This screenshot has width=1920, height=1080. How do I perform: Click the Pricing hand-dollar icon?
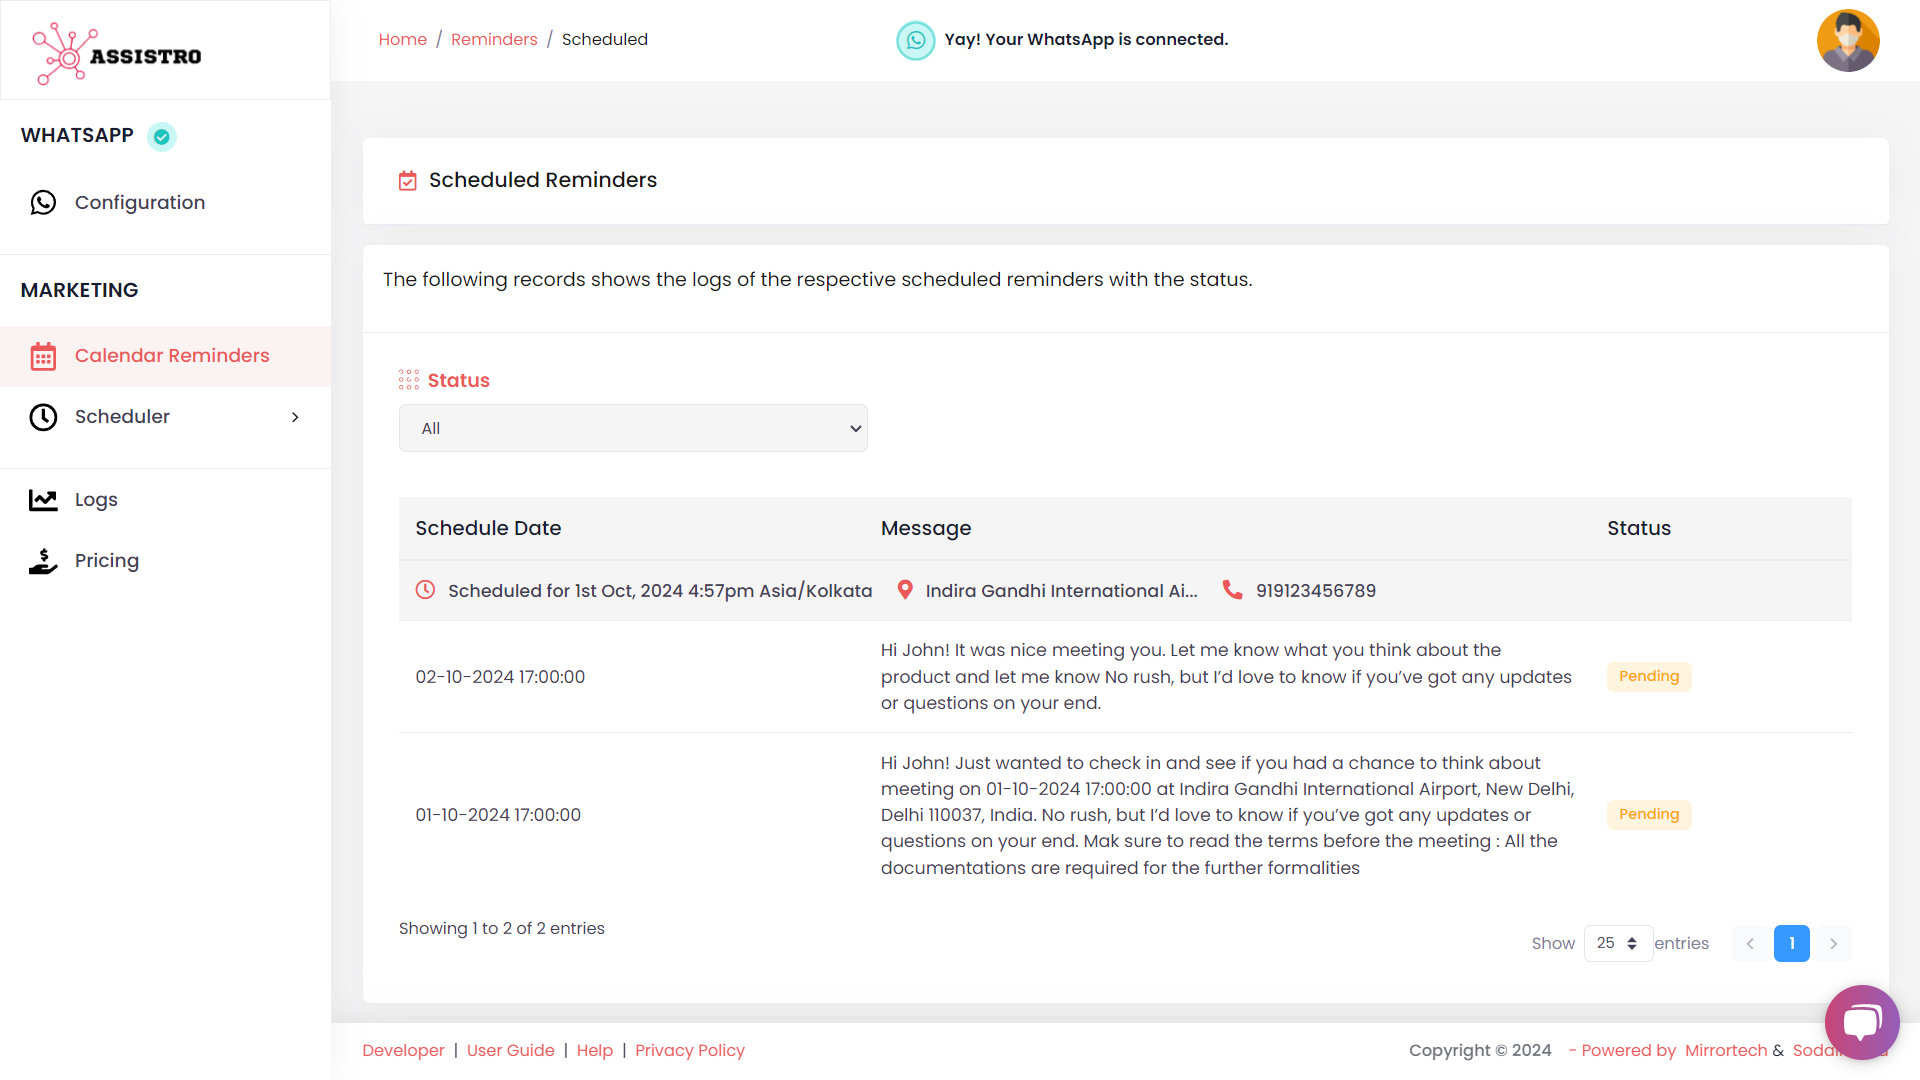[43, 561]
